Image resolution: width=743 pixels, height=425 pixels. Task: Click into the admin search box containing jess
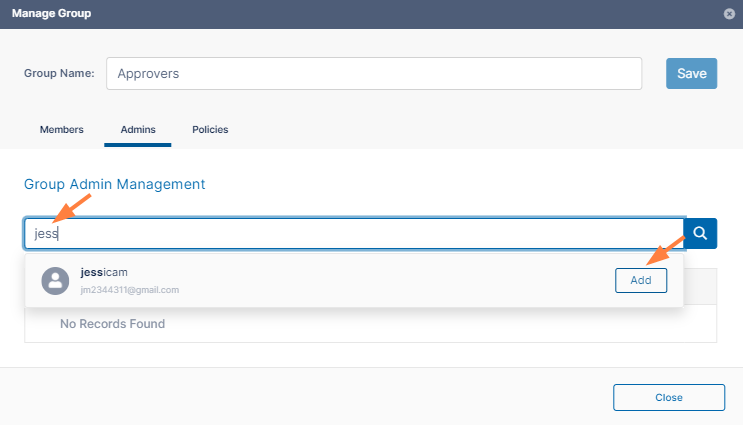point(354,233)
